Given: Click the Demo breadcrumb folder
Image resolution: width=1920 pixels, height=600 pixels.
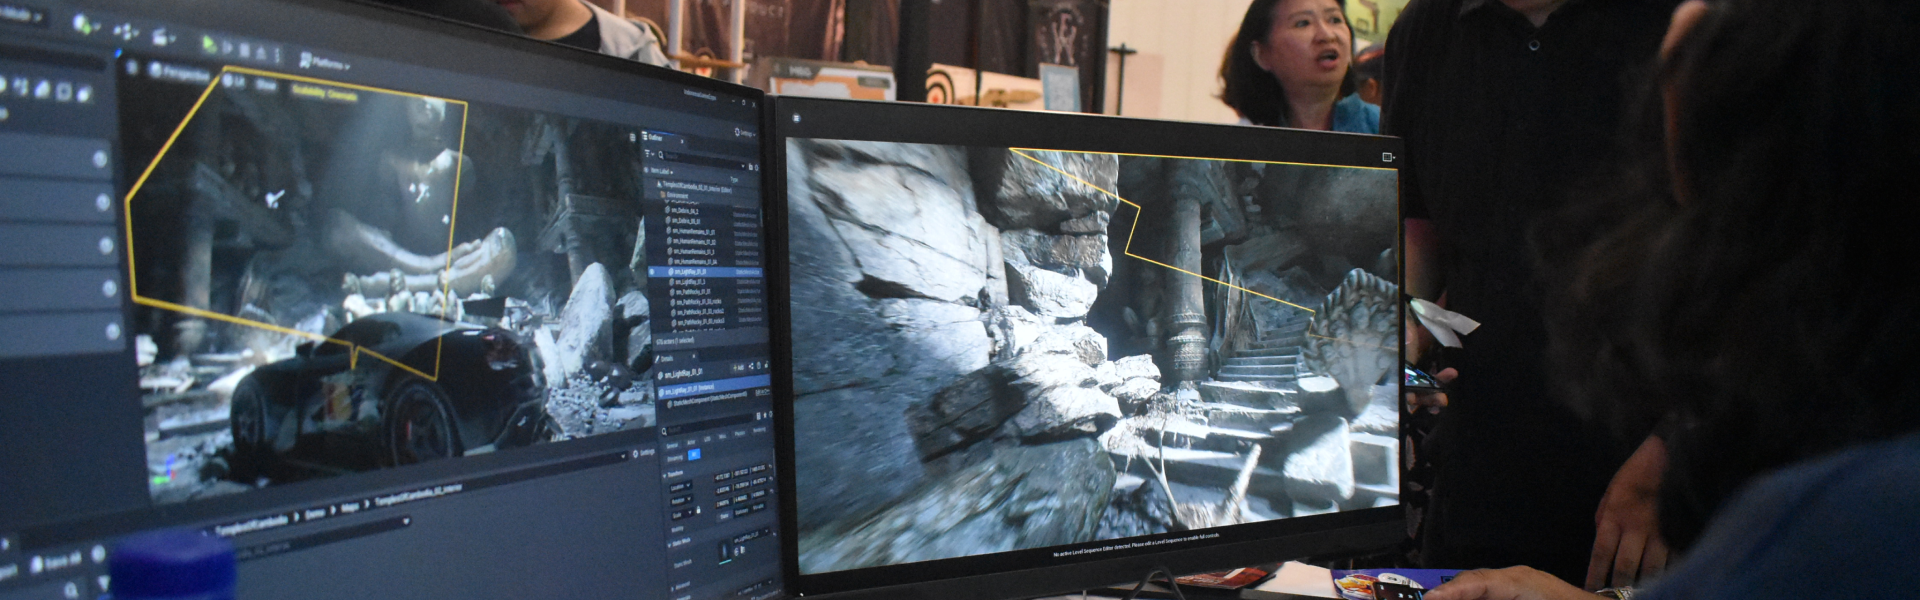Looking at the screenshot, I should (x=316, y=514).
